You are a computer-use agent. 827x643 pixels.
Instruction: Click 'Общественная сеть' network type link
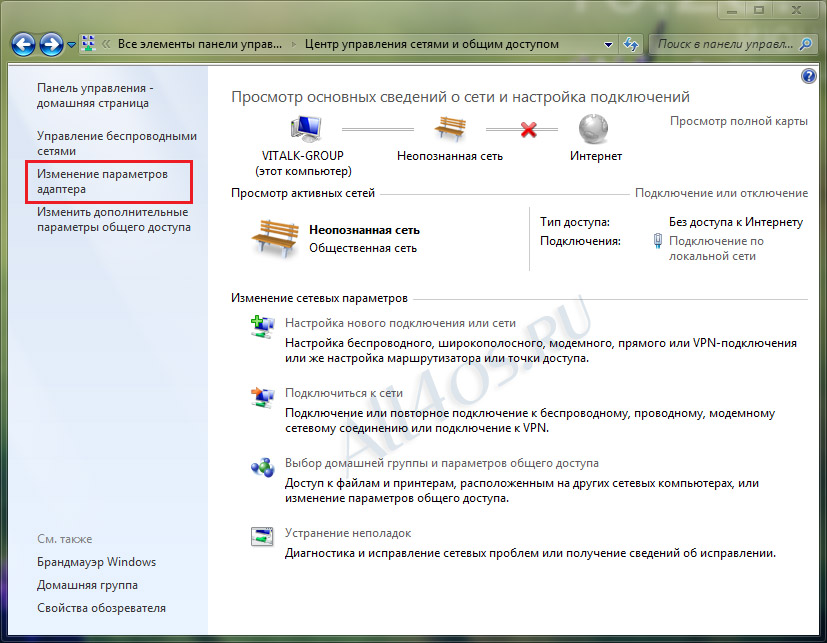(363, 248)
